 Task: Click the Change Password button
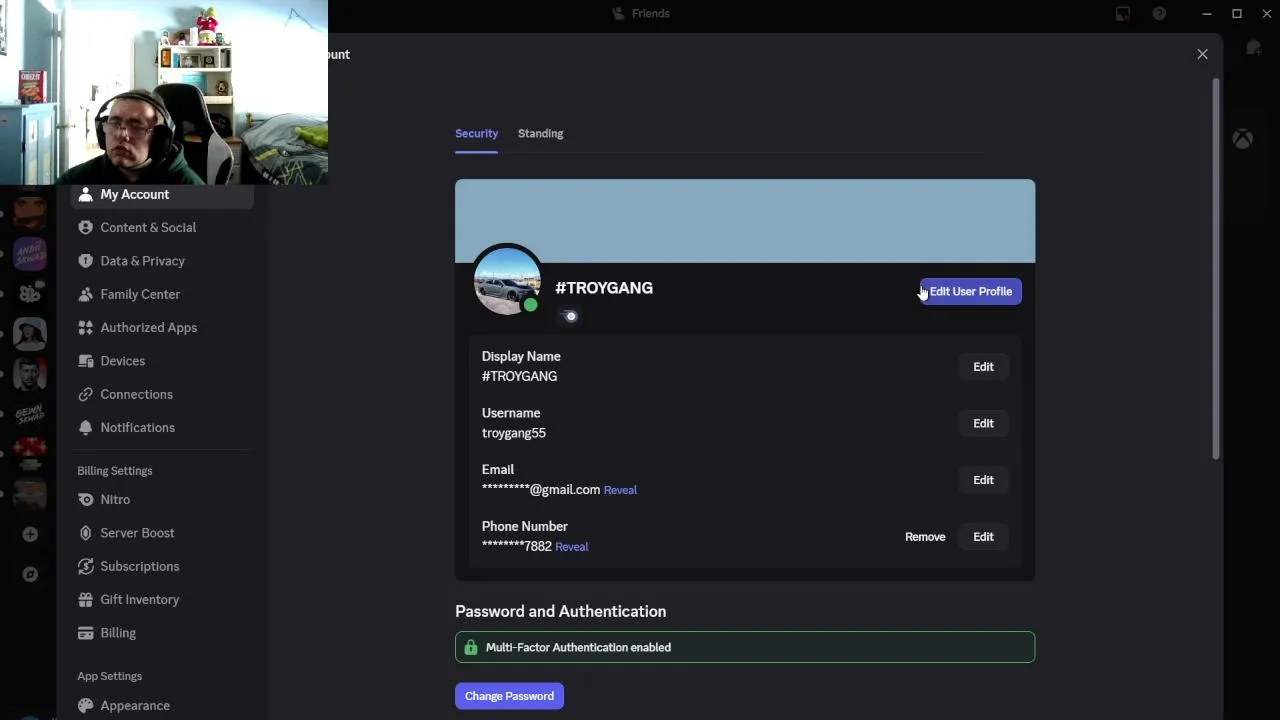click(x=509, y=696)
